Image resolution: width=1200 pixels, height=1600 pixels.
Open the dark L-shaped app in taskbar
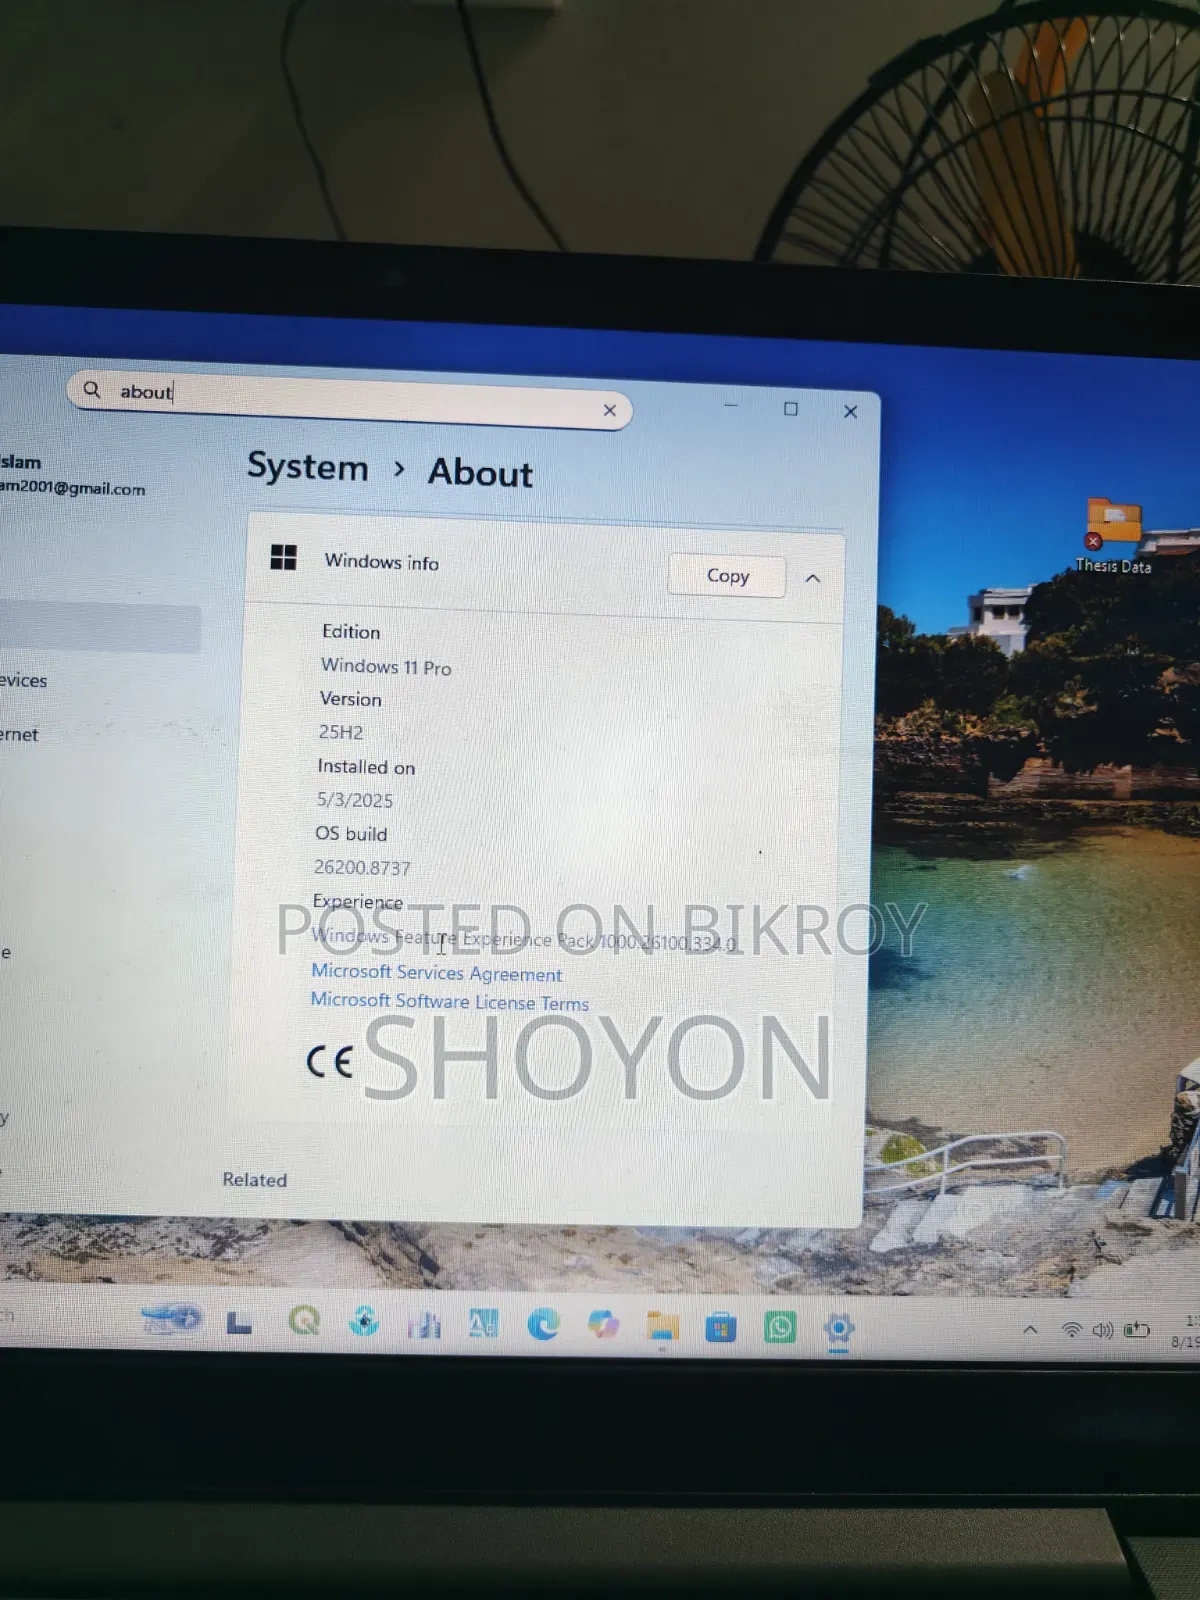pos(238,1323)
